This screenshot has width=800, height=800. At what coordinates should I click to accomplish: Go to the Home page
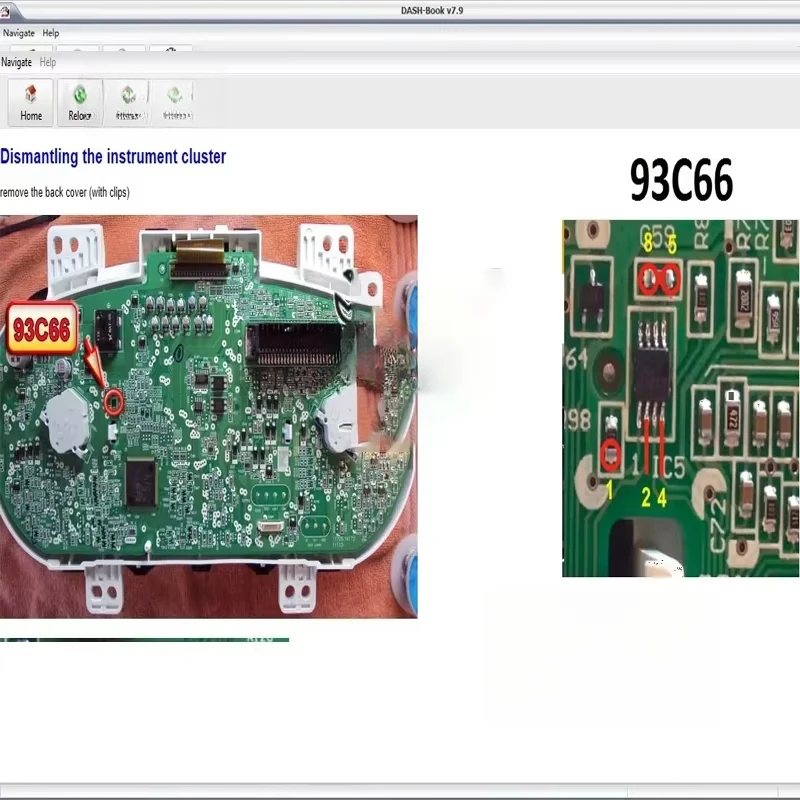(x=31, y=102)
